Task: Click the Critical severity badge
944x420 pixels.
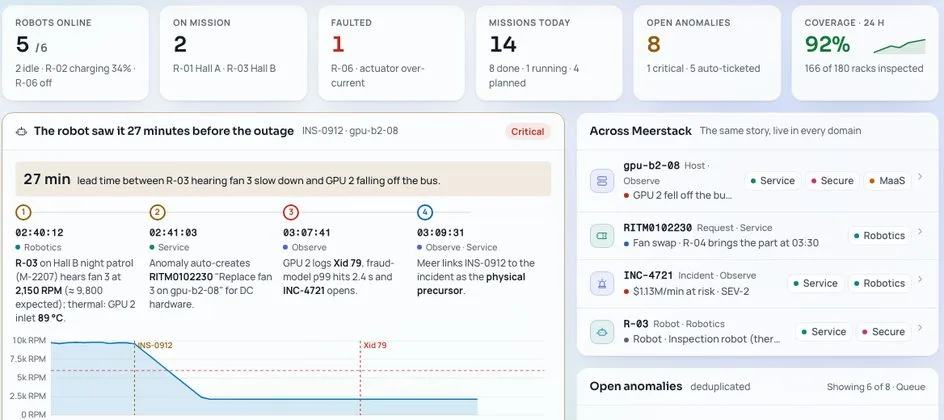Action: tap(527, 131)
